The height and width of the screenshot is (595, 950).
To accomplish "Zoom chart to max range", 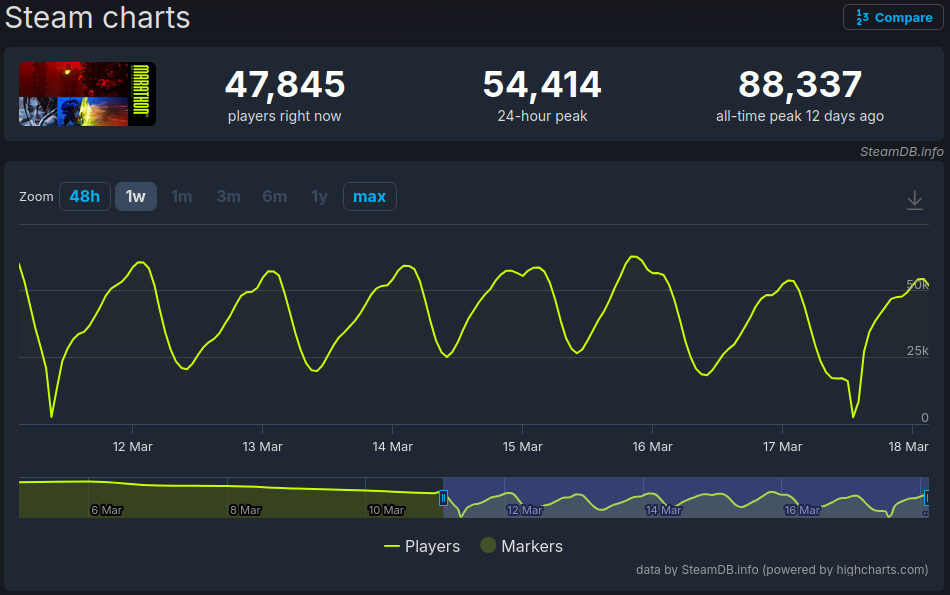I will (370, 196).
